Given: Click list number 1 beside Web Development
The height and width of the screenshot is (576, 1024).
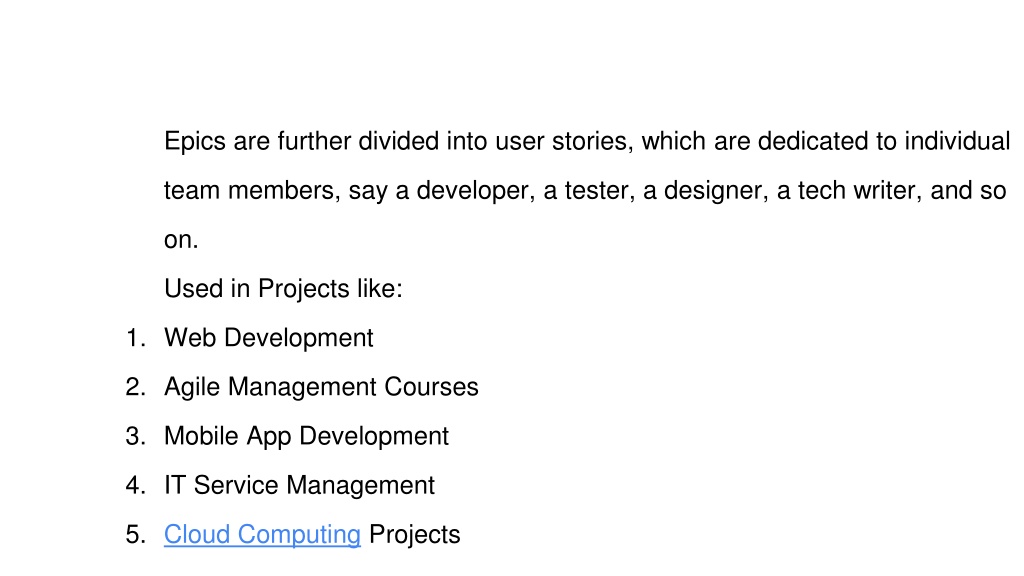Looking at the screenshot, I should pos(135,338).
